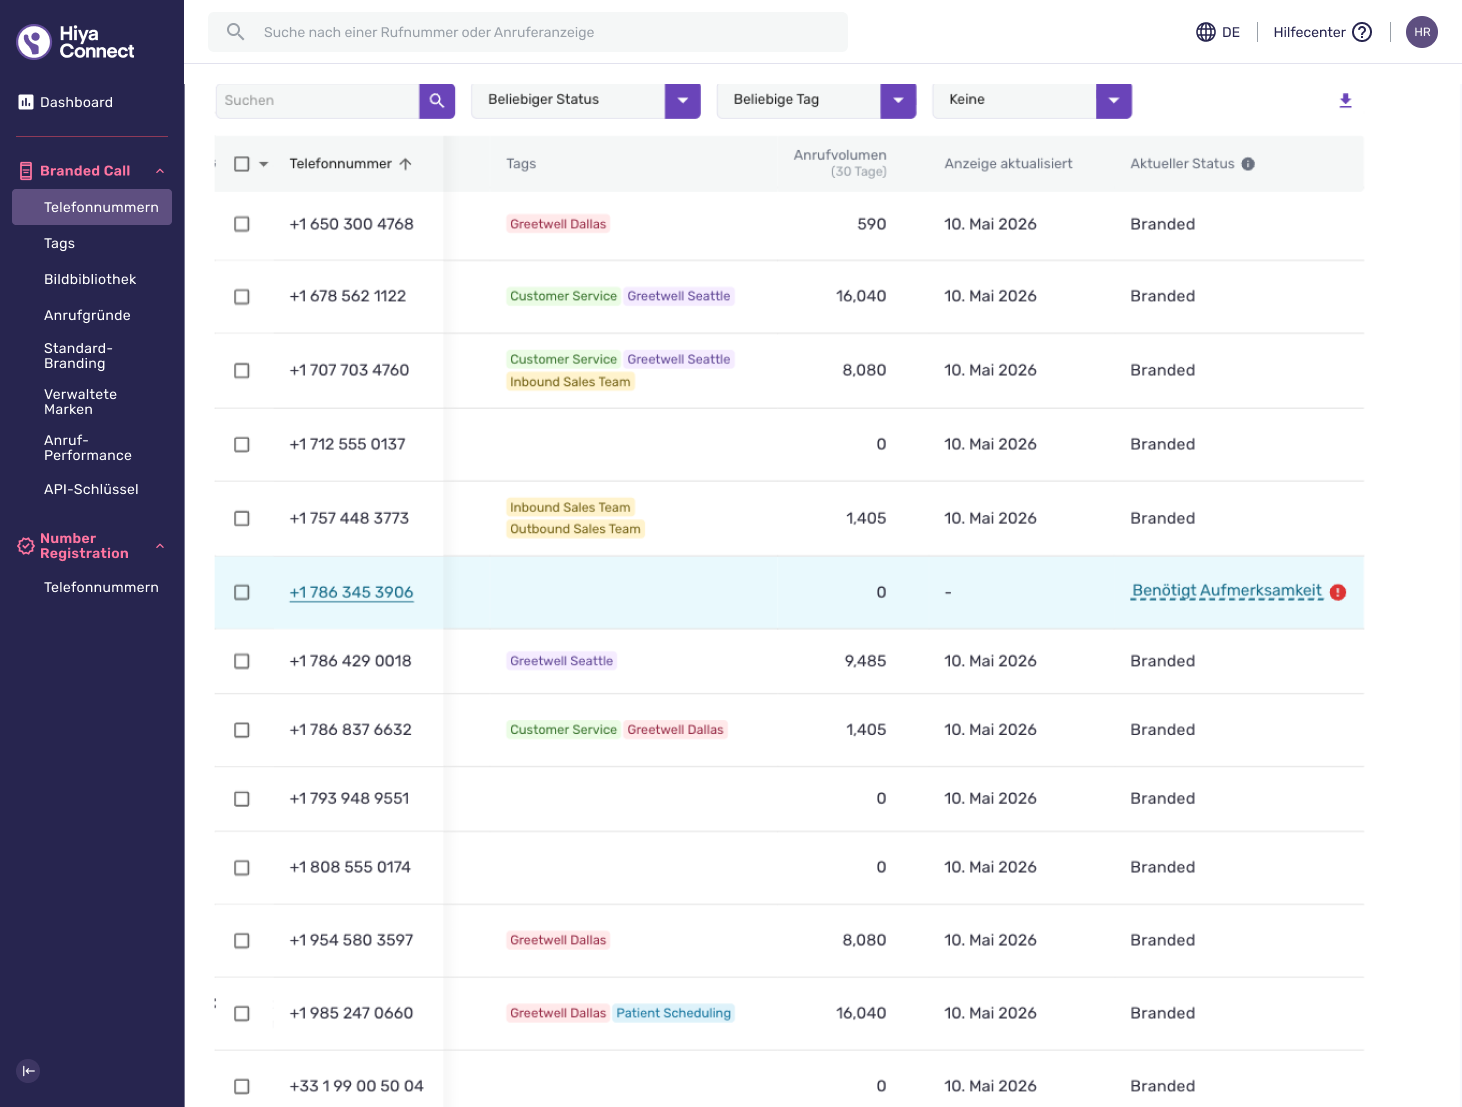Switch language via the DE globe icon
The height and width of the screenshot is (1107, 1462).
click(1206, 32)
